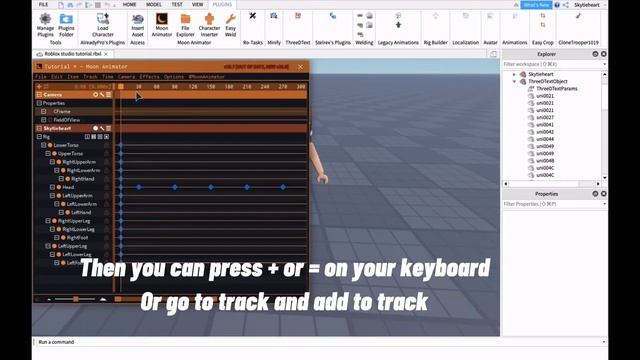Click the Stelrex's Plugins icon
The image size is (640, 360).
pos(333,16)
